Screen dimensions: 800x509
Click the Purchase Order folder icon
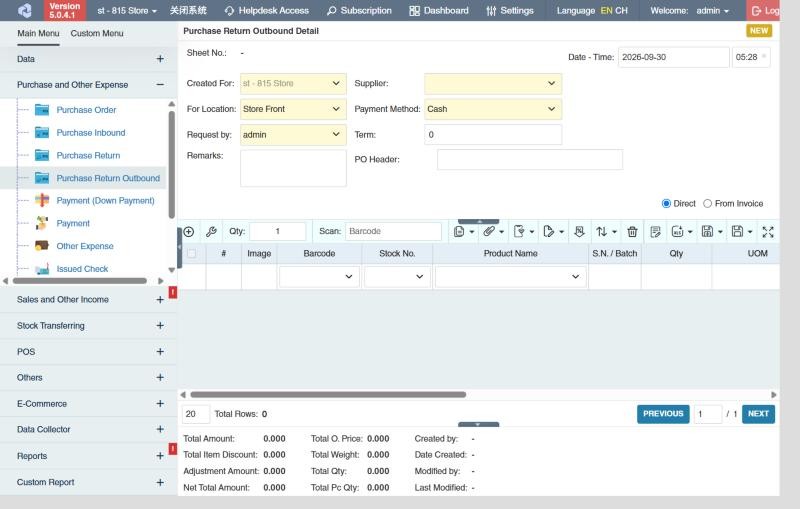click(x=42, y=110)
